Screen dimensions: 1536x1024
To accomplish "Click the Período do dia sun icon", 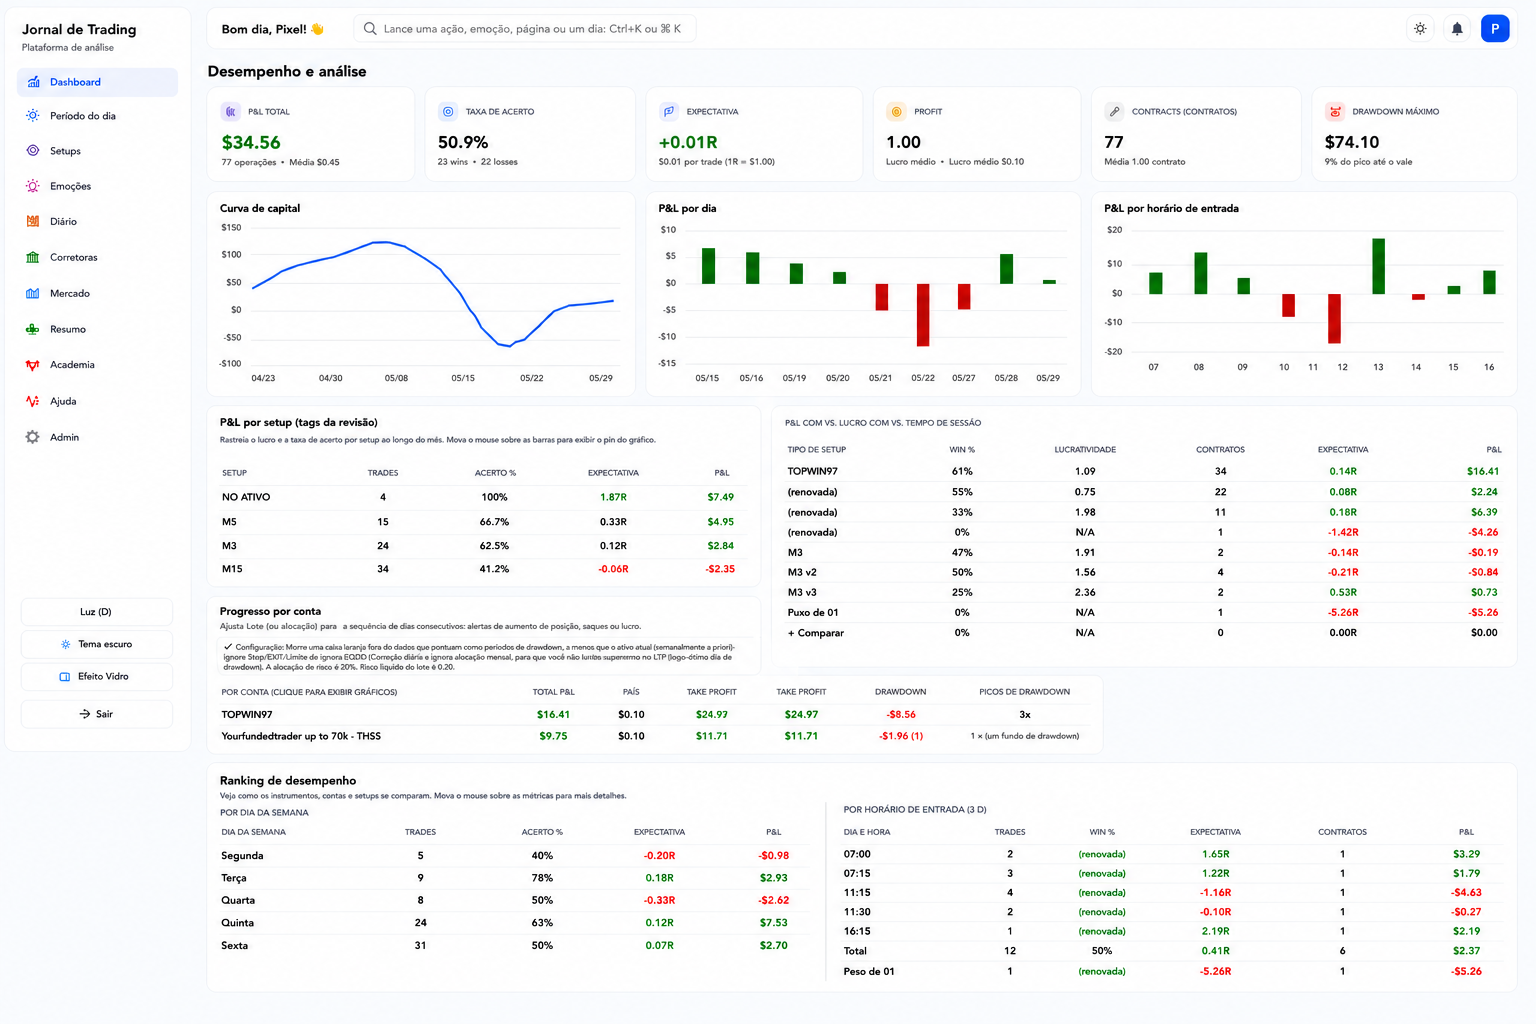I will tap(33, 116).
